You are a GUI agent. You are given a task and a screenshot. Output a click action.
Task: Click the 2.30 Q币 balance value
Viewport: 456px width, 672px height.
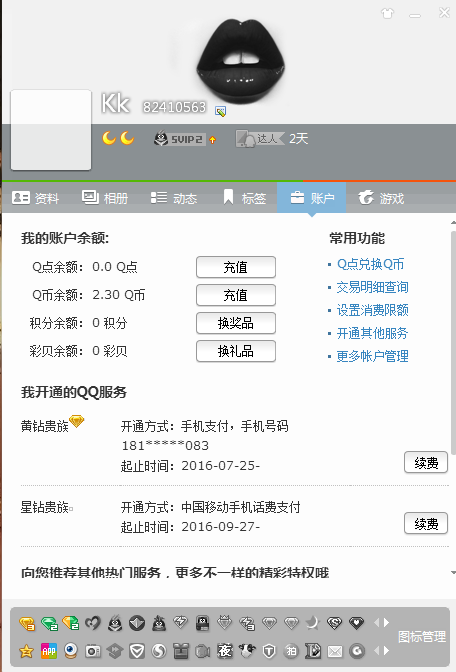119,295
